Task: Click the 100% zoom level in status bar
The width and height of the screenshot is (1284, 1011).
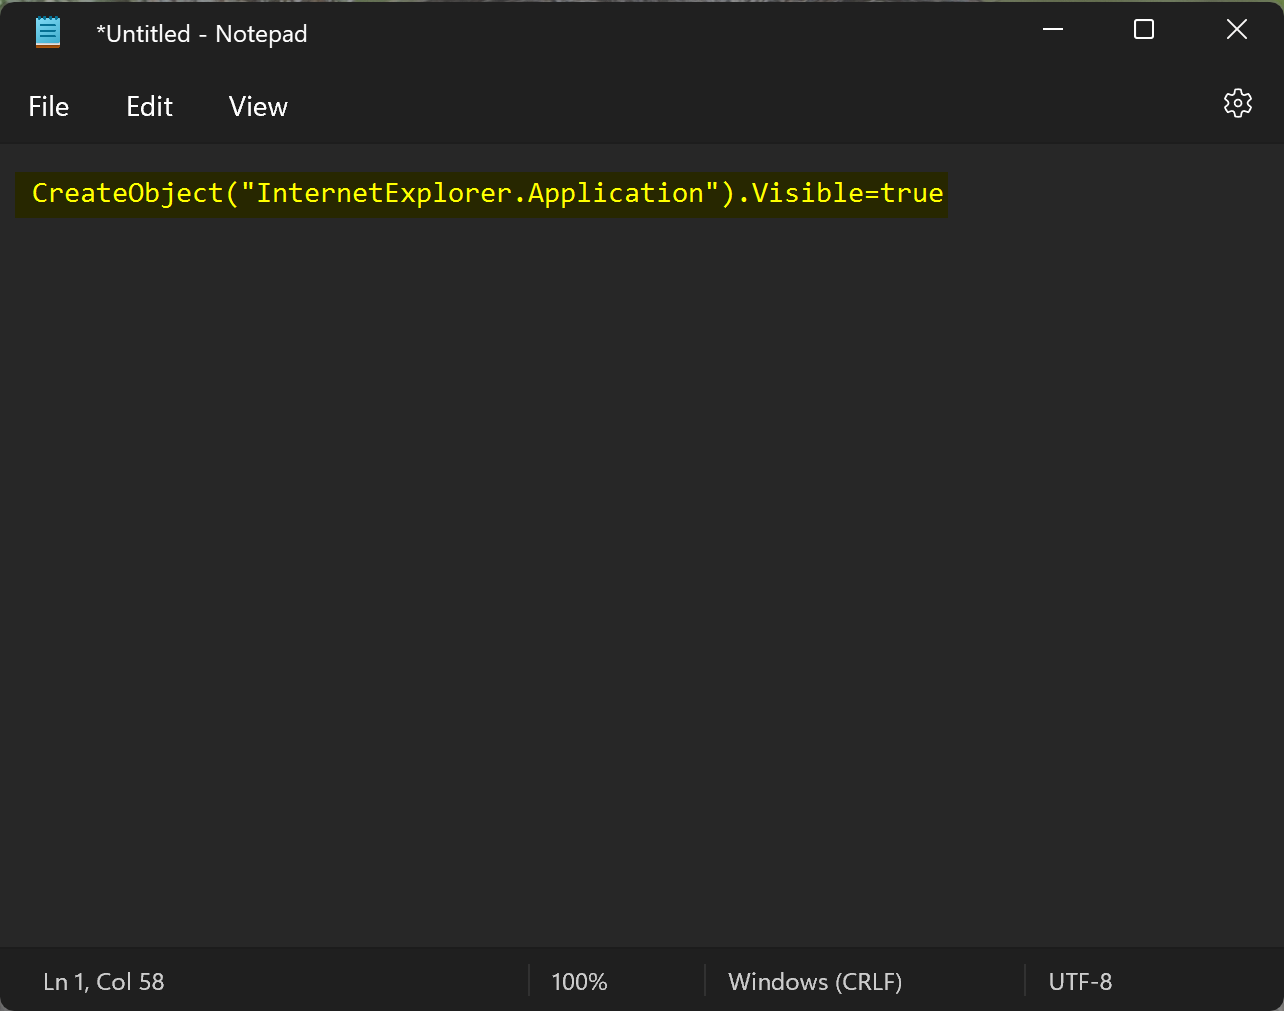Action: [x=579, y=982]
